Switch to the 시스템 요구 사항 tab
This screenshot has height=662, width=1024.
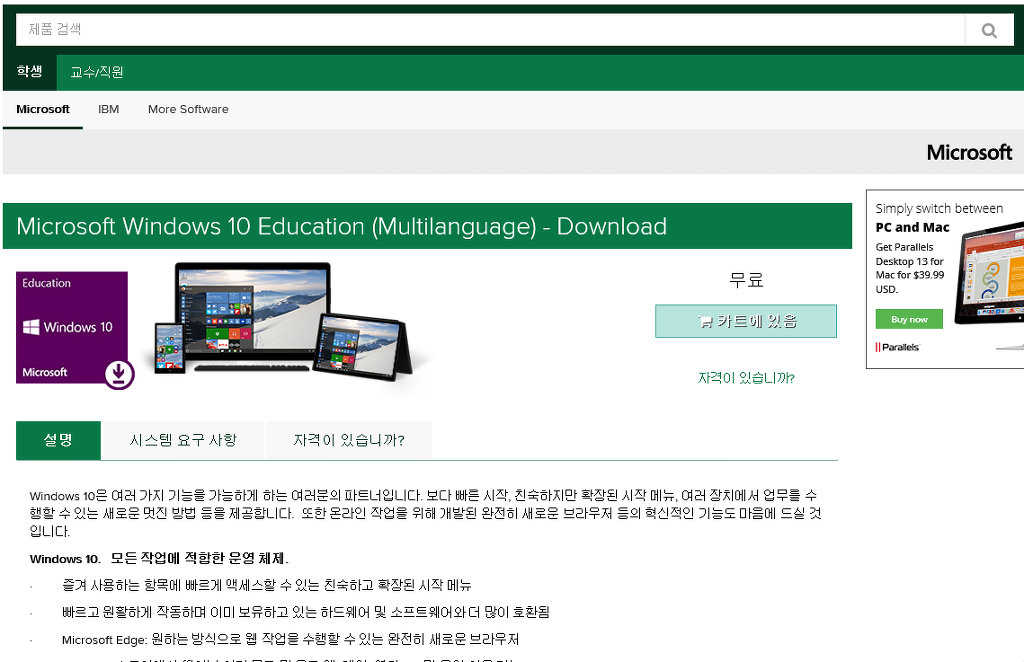point(183,440)
